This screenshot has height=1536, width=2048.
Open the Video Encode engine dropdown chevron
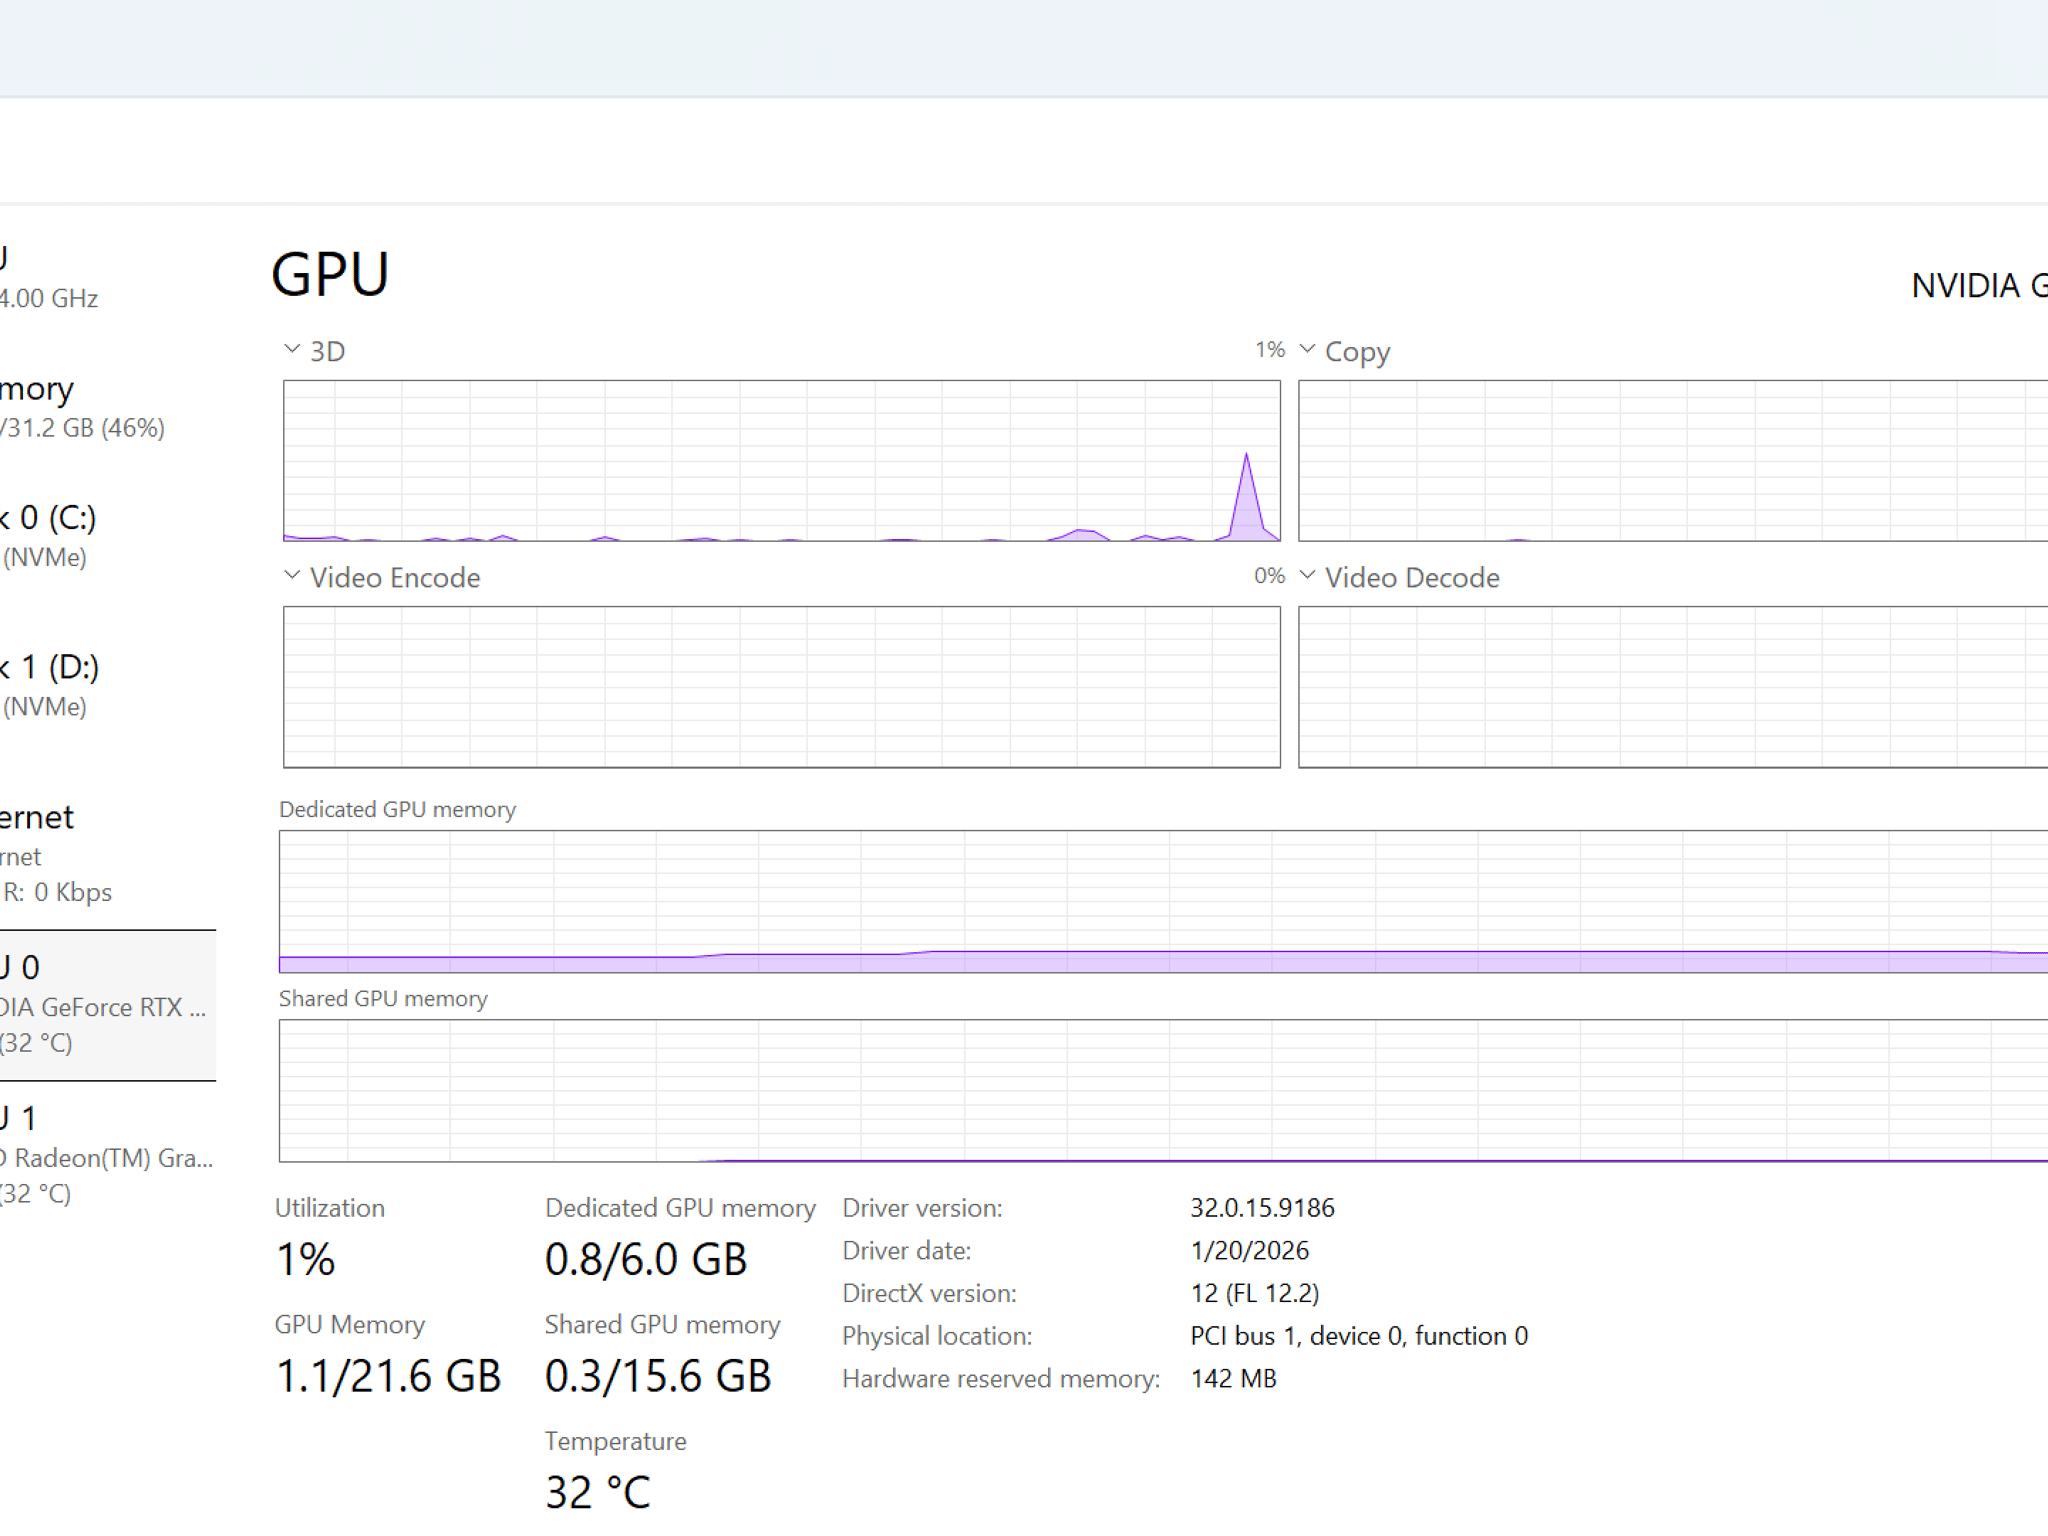coord(292,576)
